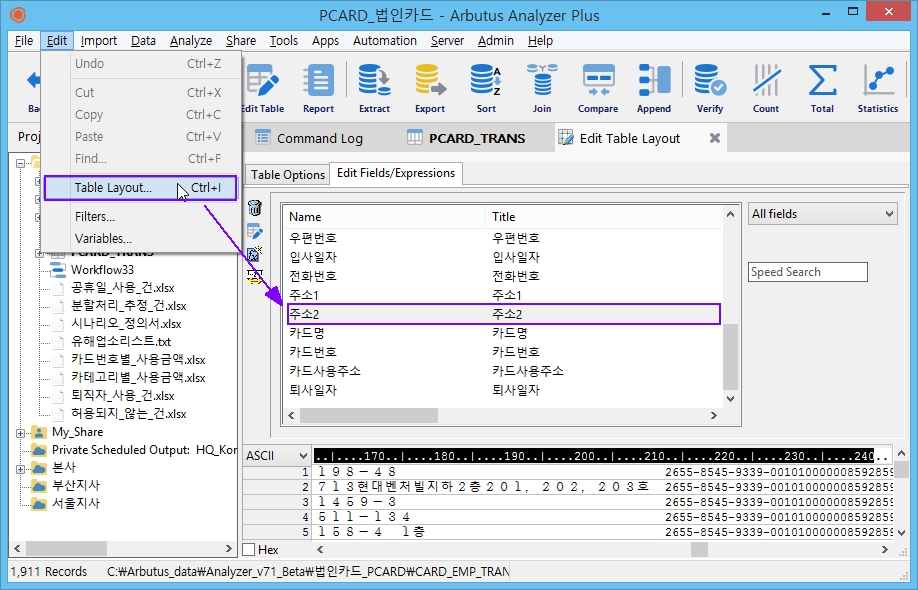
Task: Click the define data field icon below fx
Action: click(x=255, y=276)
